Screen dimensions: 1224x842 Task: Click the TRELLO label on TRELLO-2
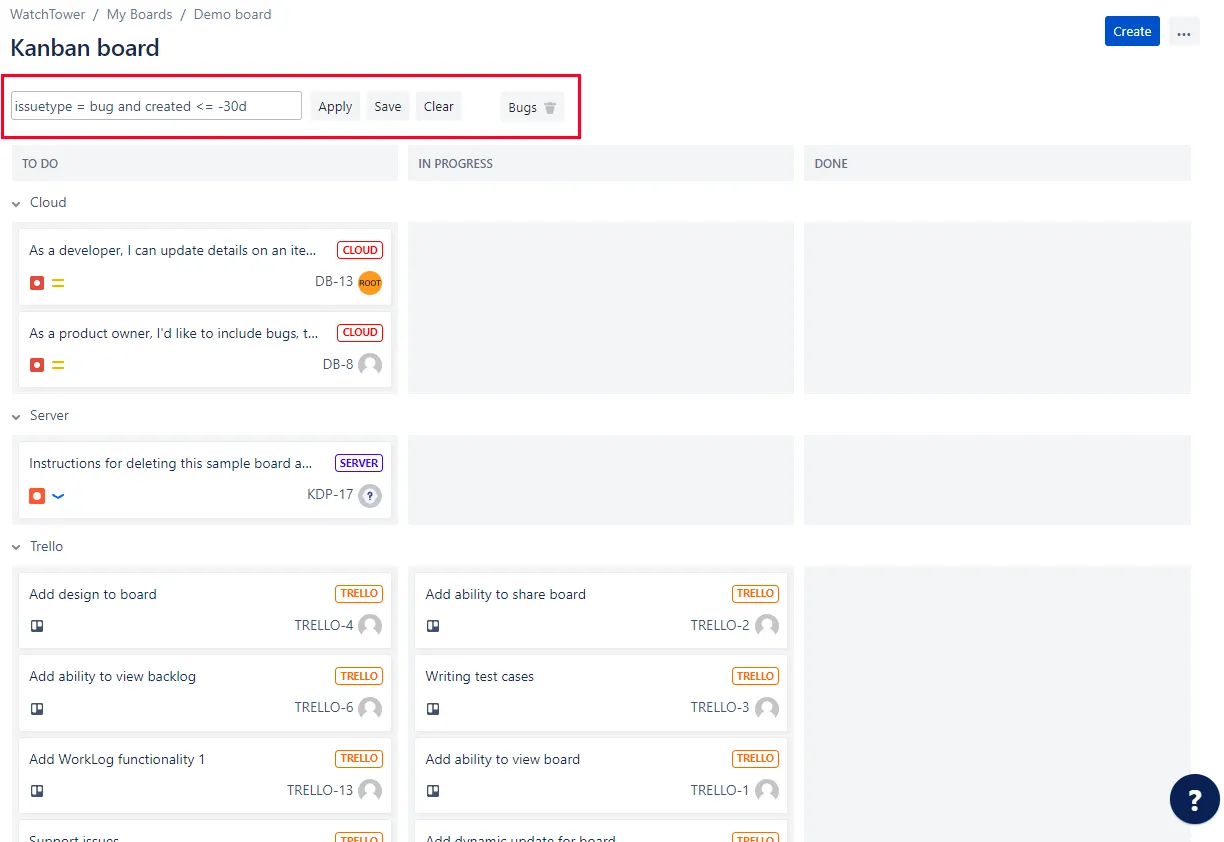pyautogui.click(x=755, y=593)
